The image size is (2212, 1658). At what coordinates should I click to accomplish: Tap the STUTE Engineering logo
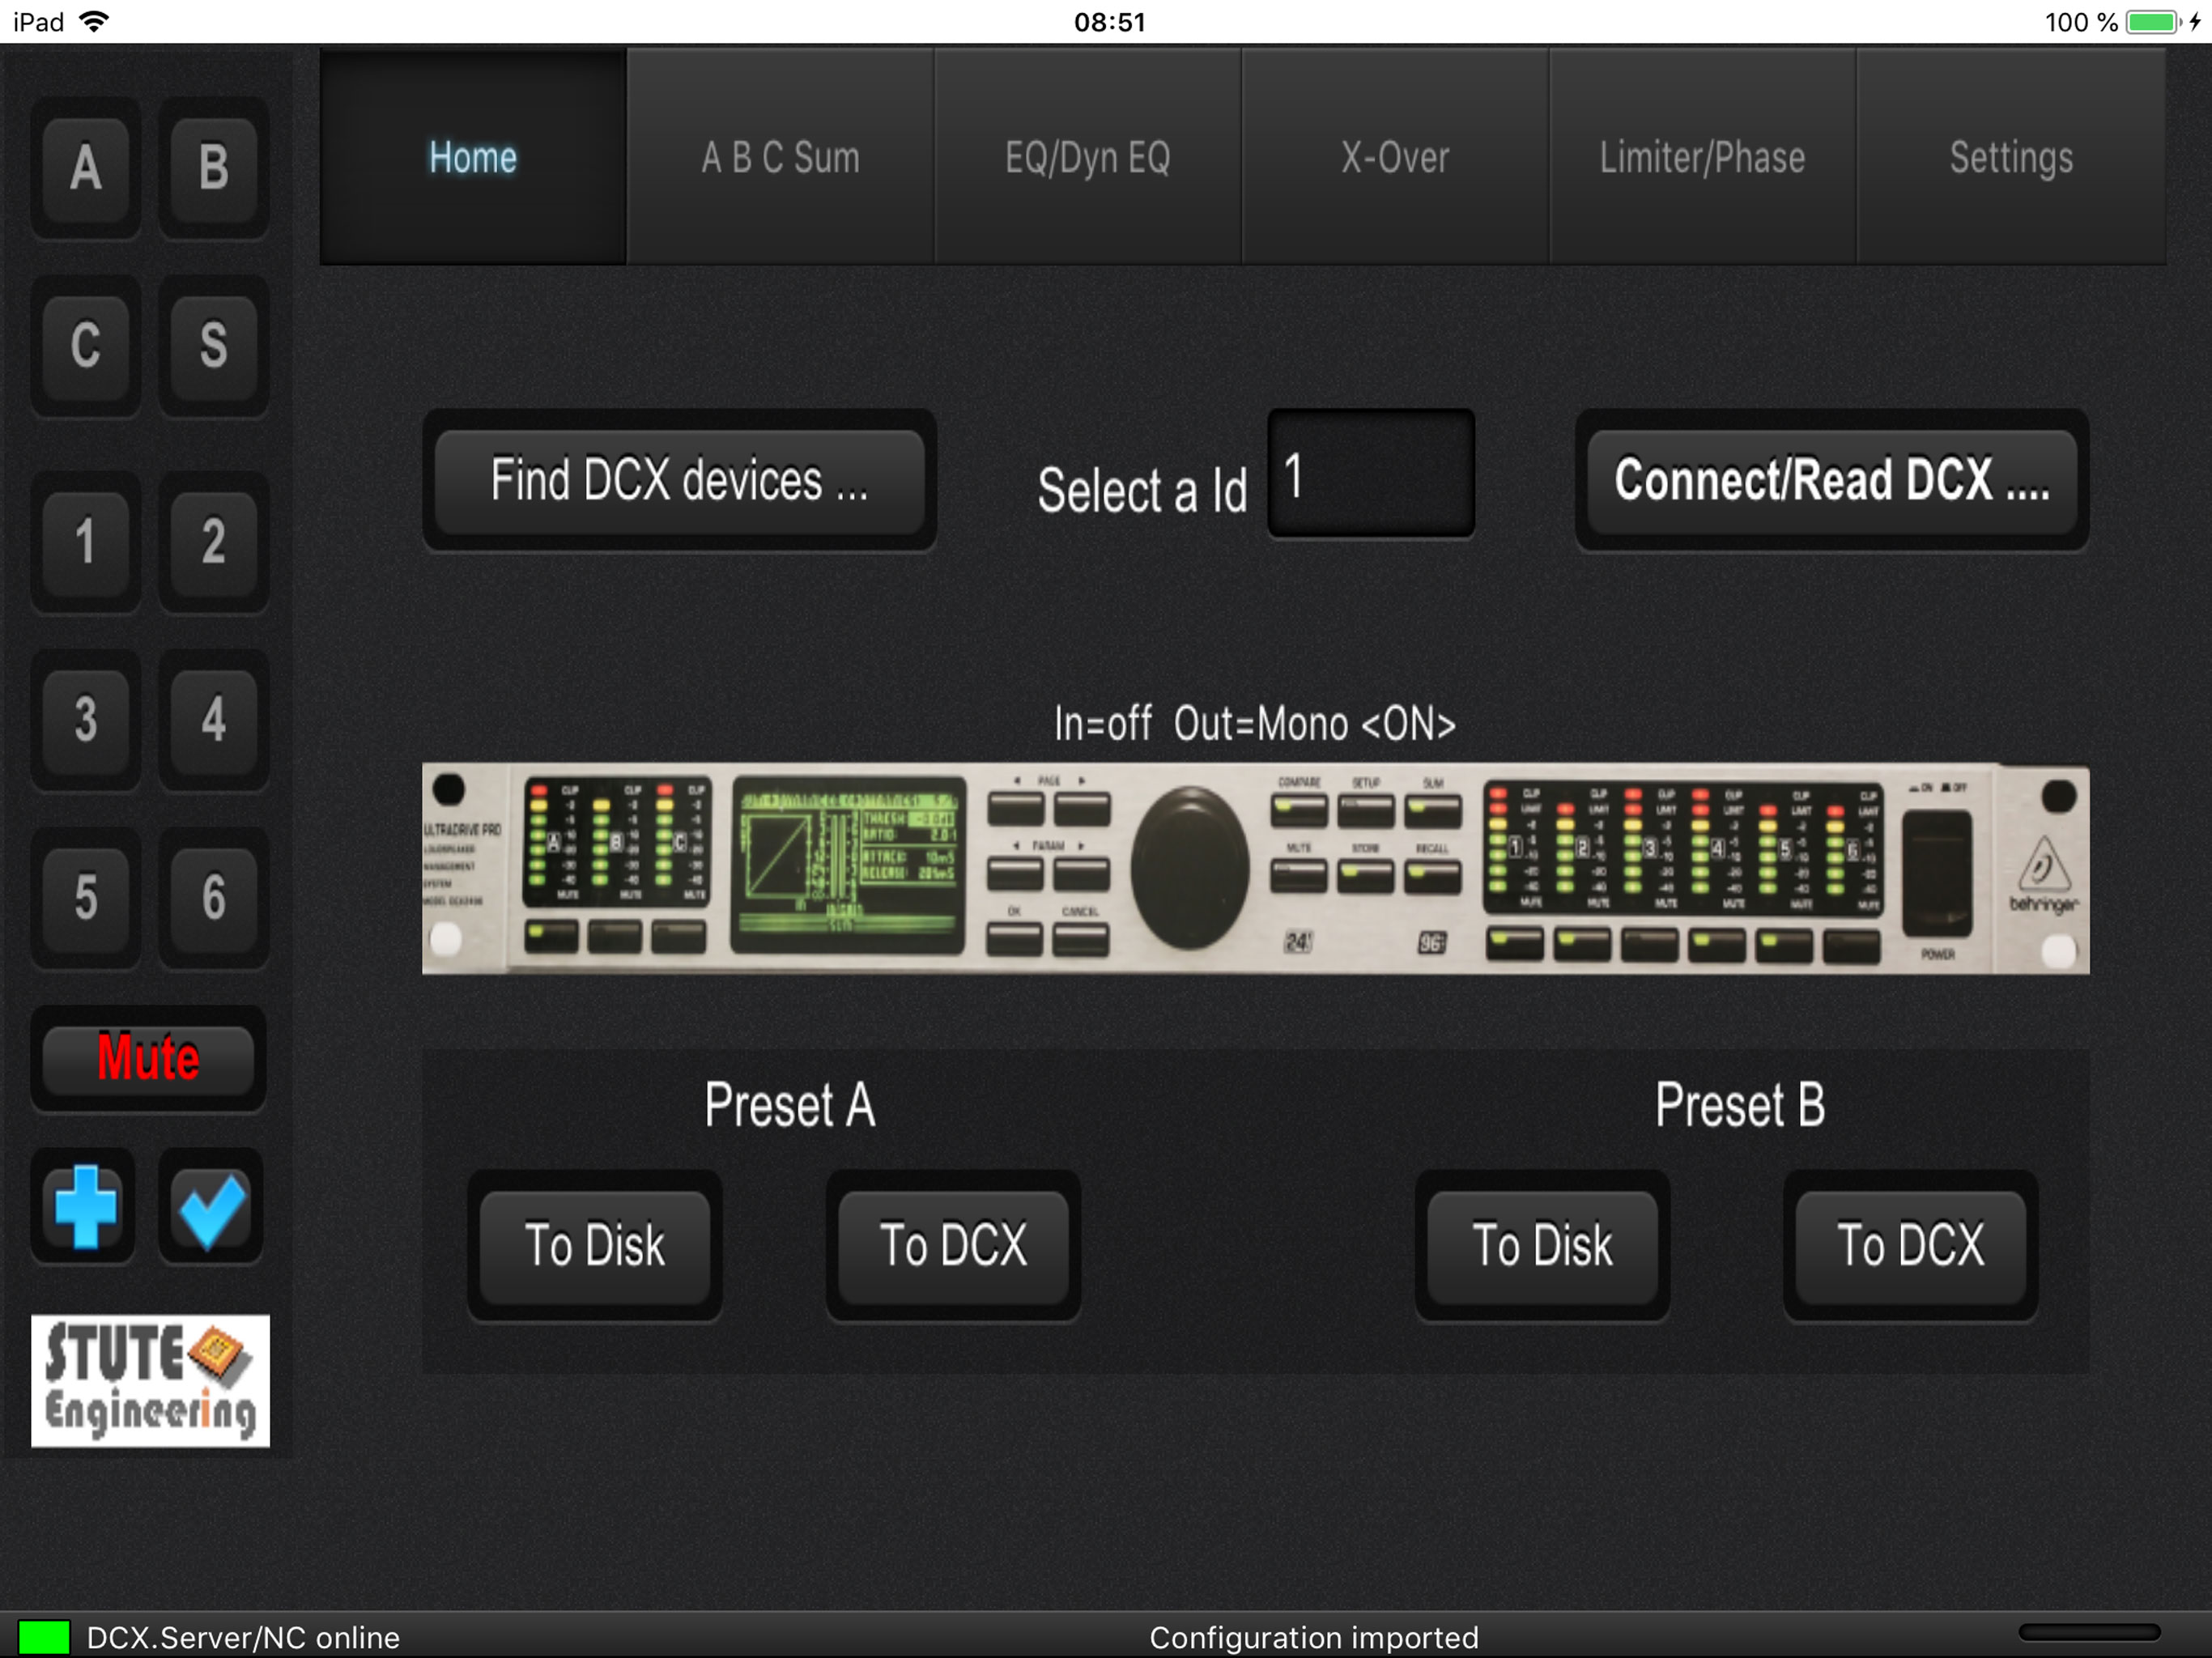150,1380
